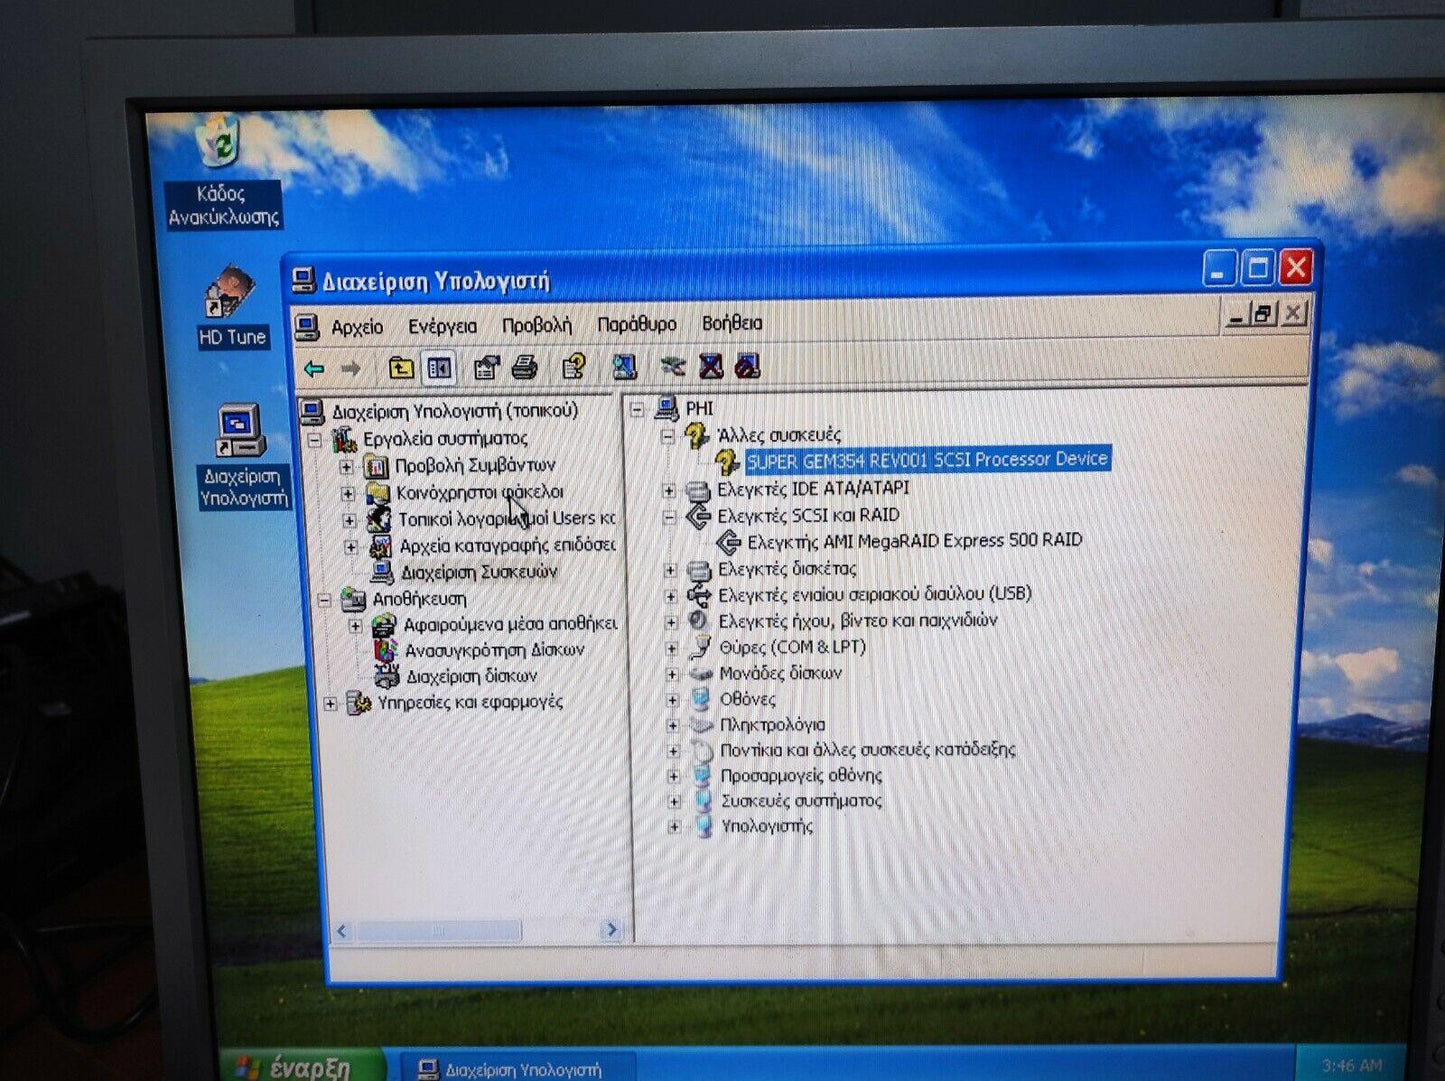Click the Back arrow in the toolbar

(x=314, y=369)
